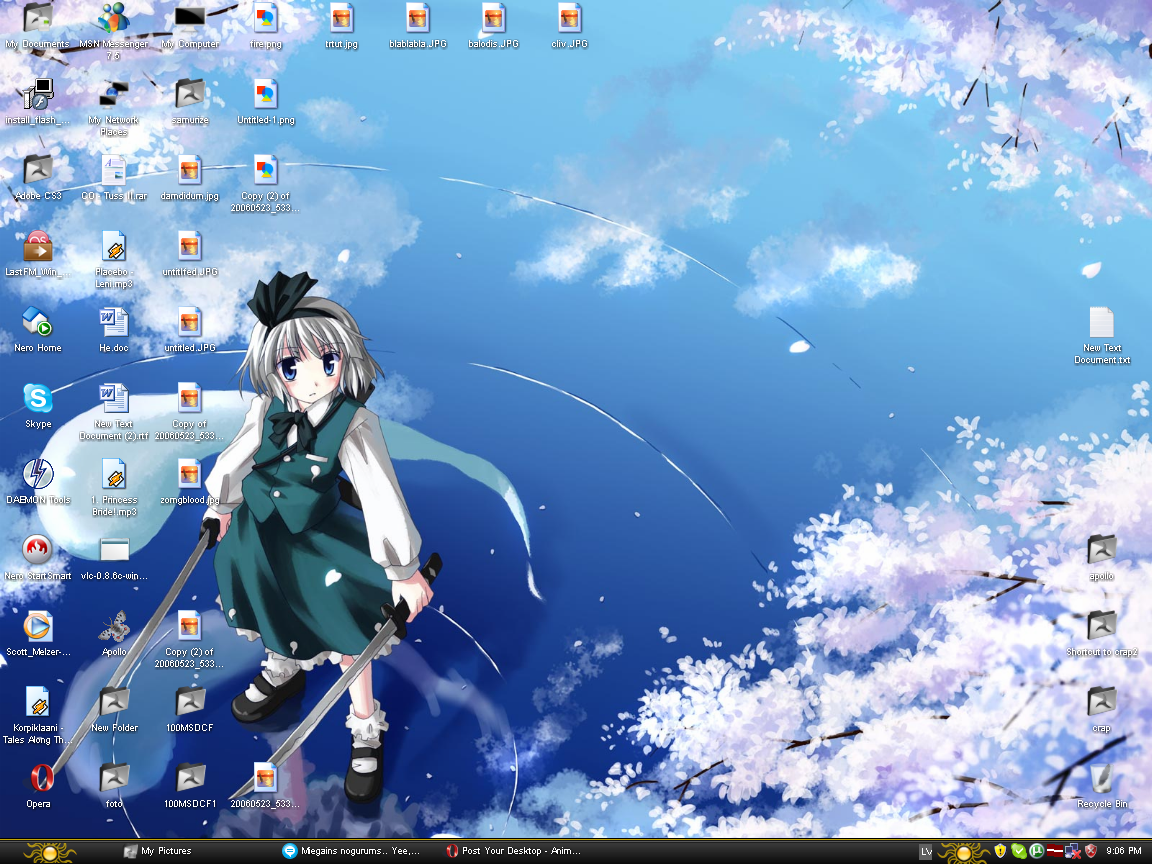Select the CO_Tuss_II.rar archive
The height and width of the screenshot is (864, 1152).
pyautogui.click(x=114, y=178)
